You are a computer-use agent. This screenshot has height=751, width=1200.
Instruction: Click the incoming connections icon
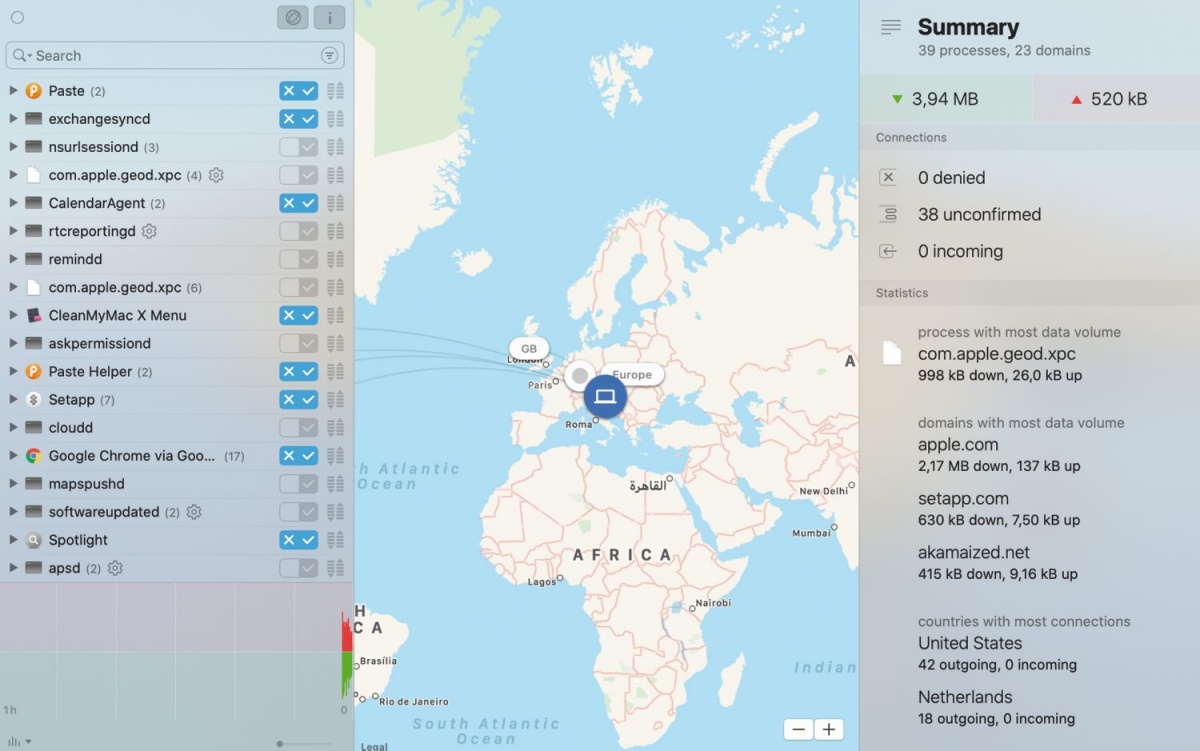click(888, 251)
